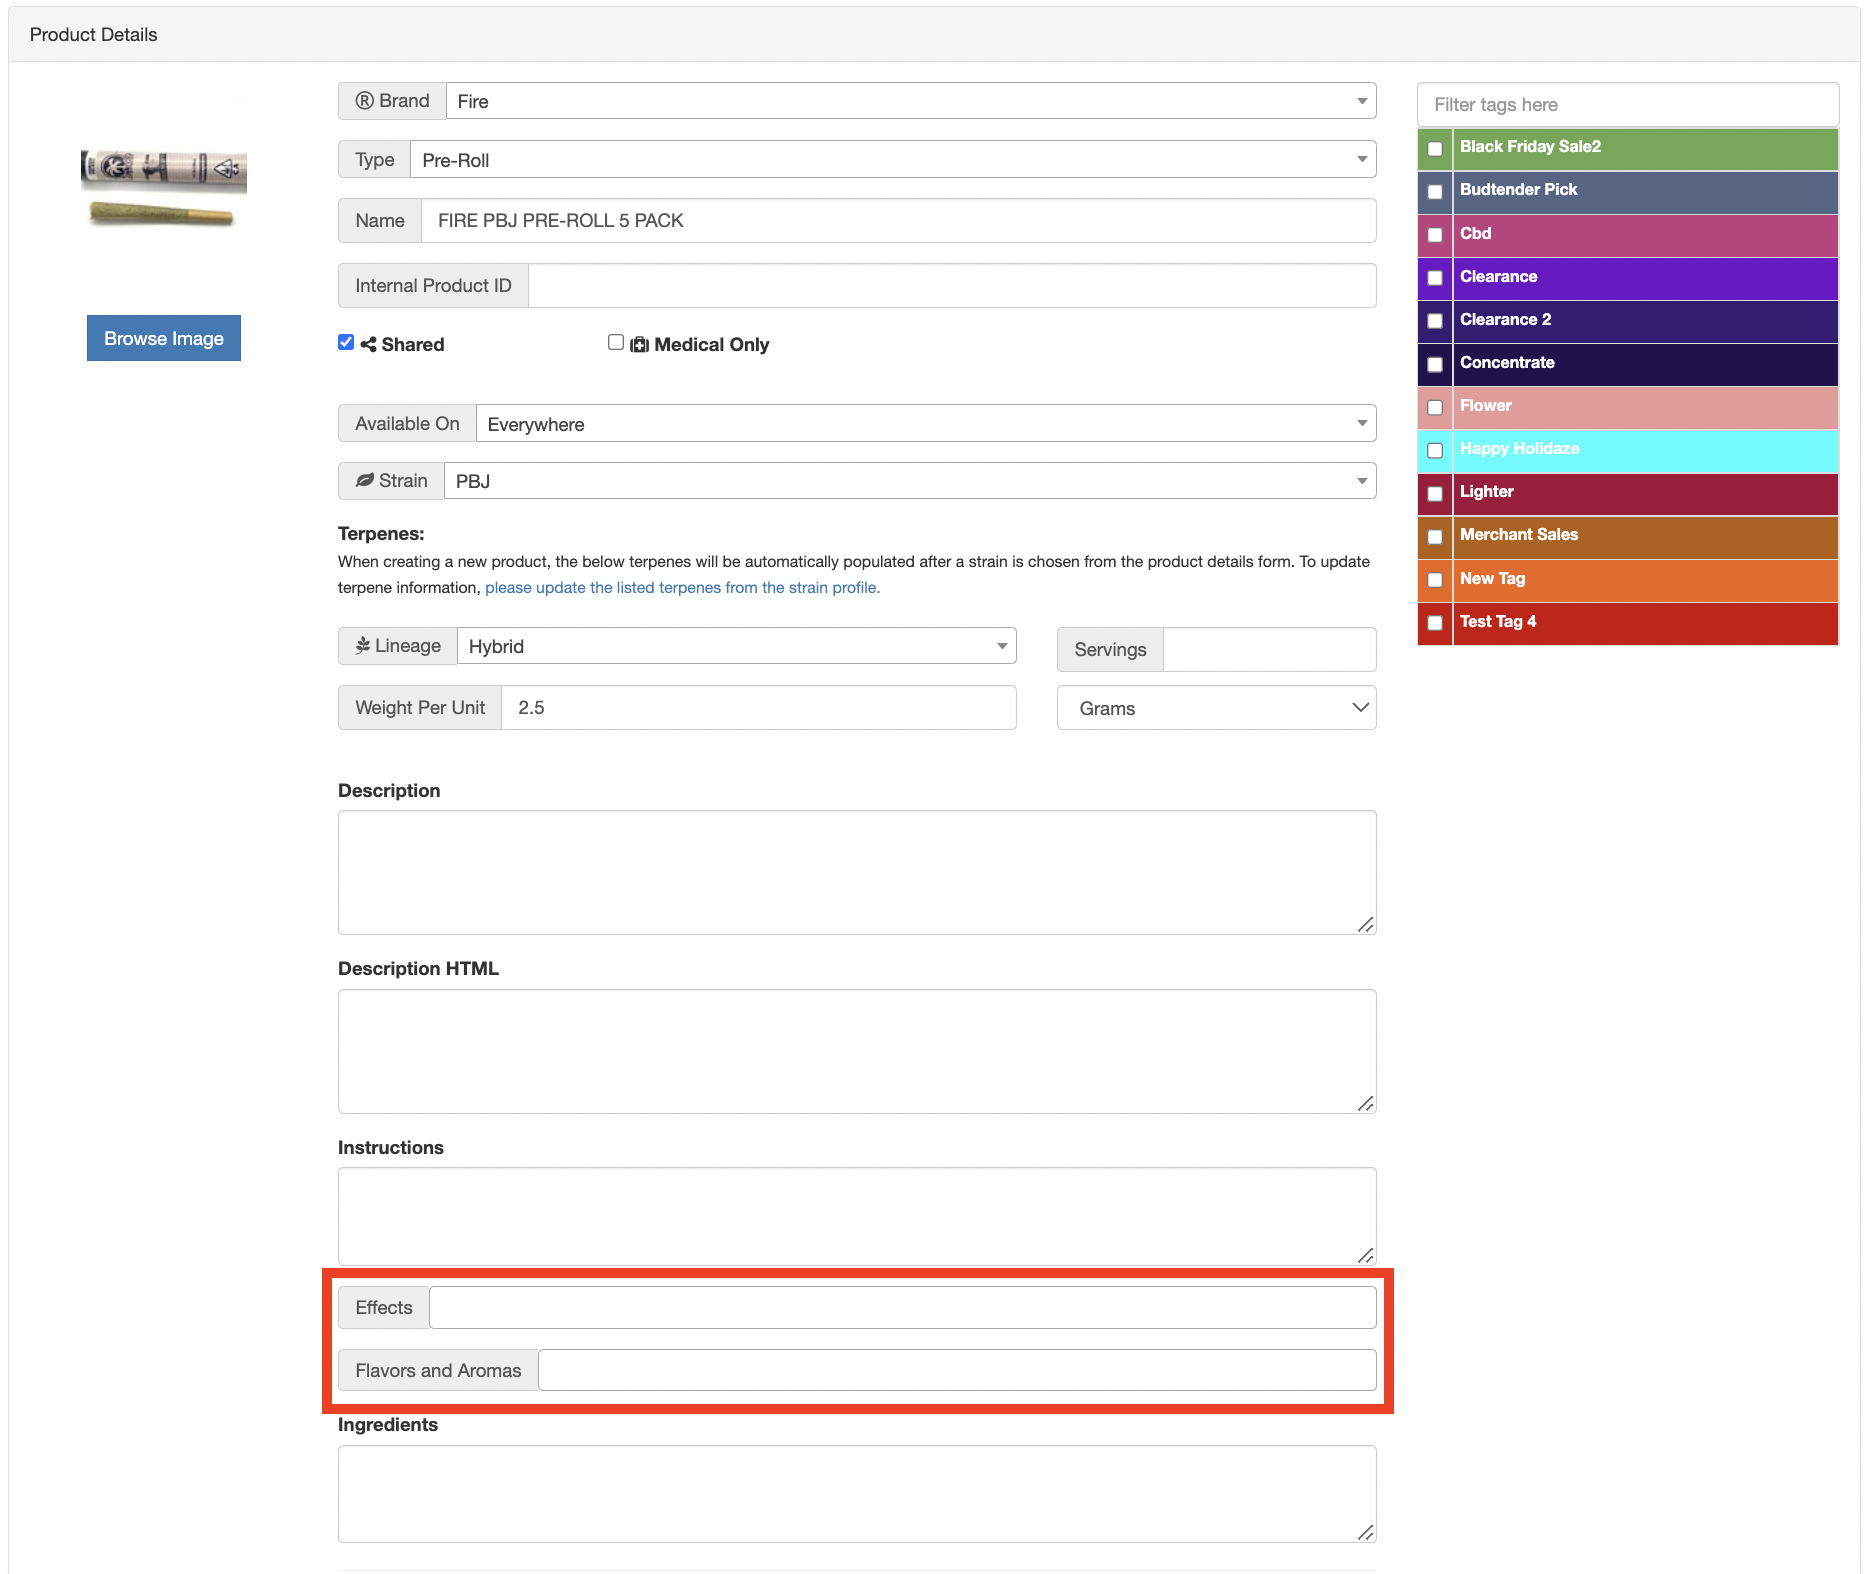
Task: Expand the Available On dropdown
Action: (x=926, y=424)
